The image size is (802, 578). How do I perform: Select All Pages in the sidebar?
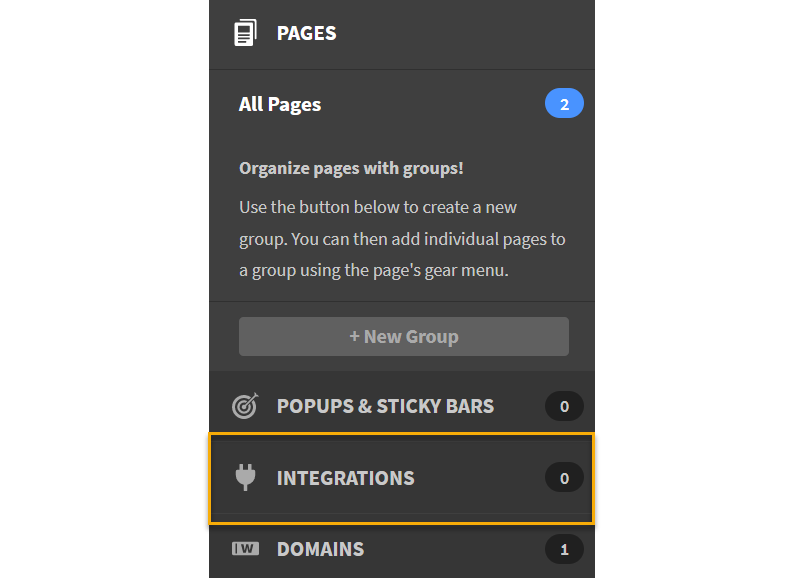pyautogui.click(x=280, y=104)
